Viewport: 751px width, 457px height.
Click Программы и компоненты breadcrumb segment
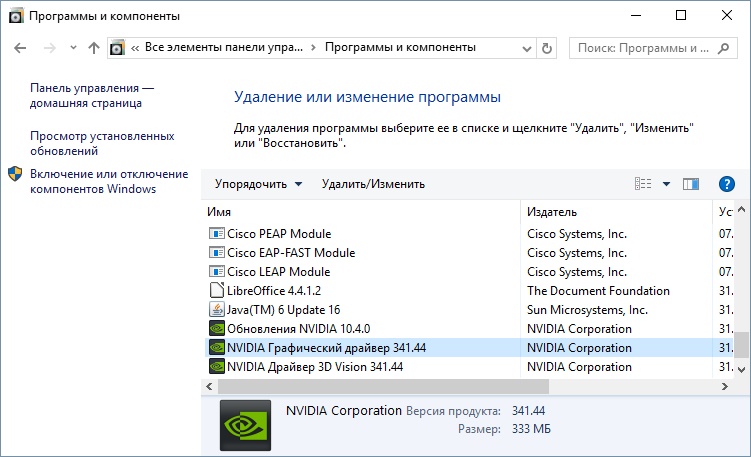(x=400, y=47)
